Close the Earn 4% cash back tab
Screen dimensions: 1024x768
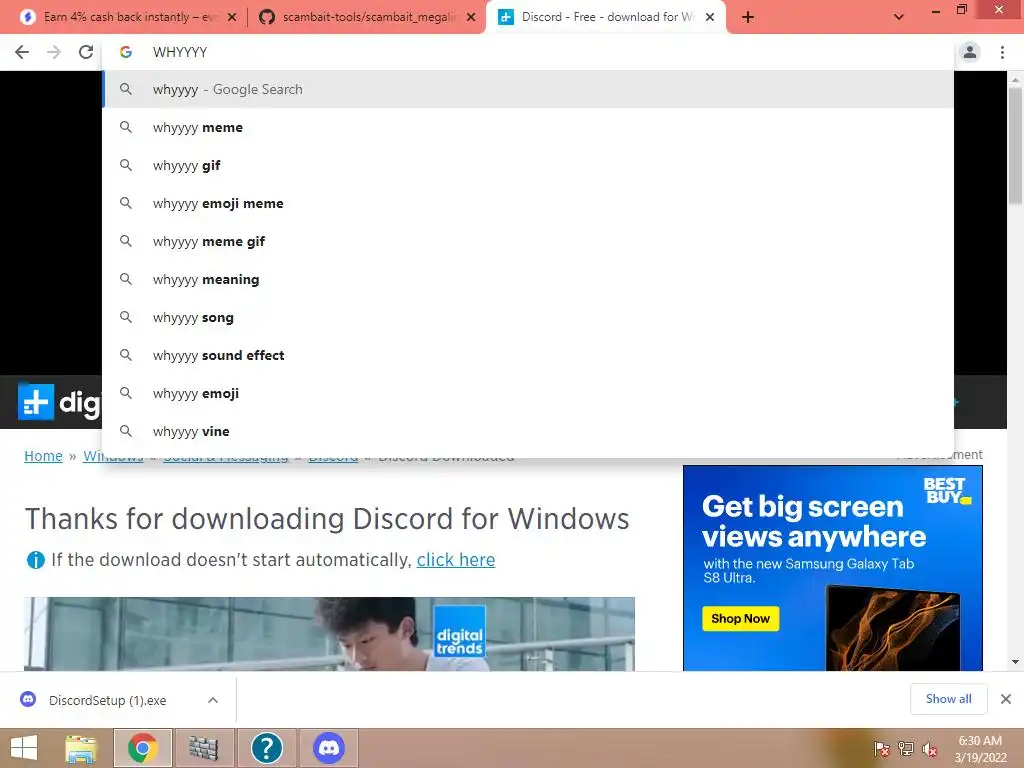232,18
